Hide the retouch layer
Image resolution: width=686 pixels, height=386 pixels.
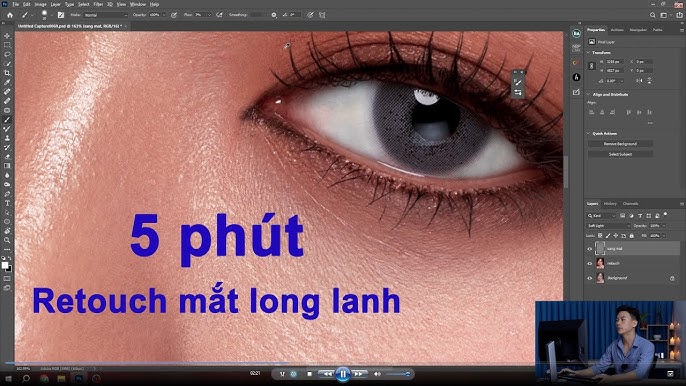coord(589,263)
